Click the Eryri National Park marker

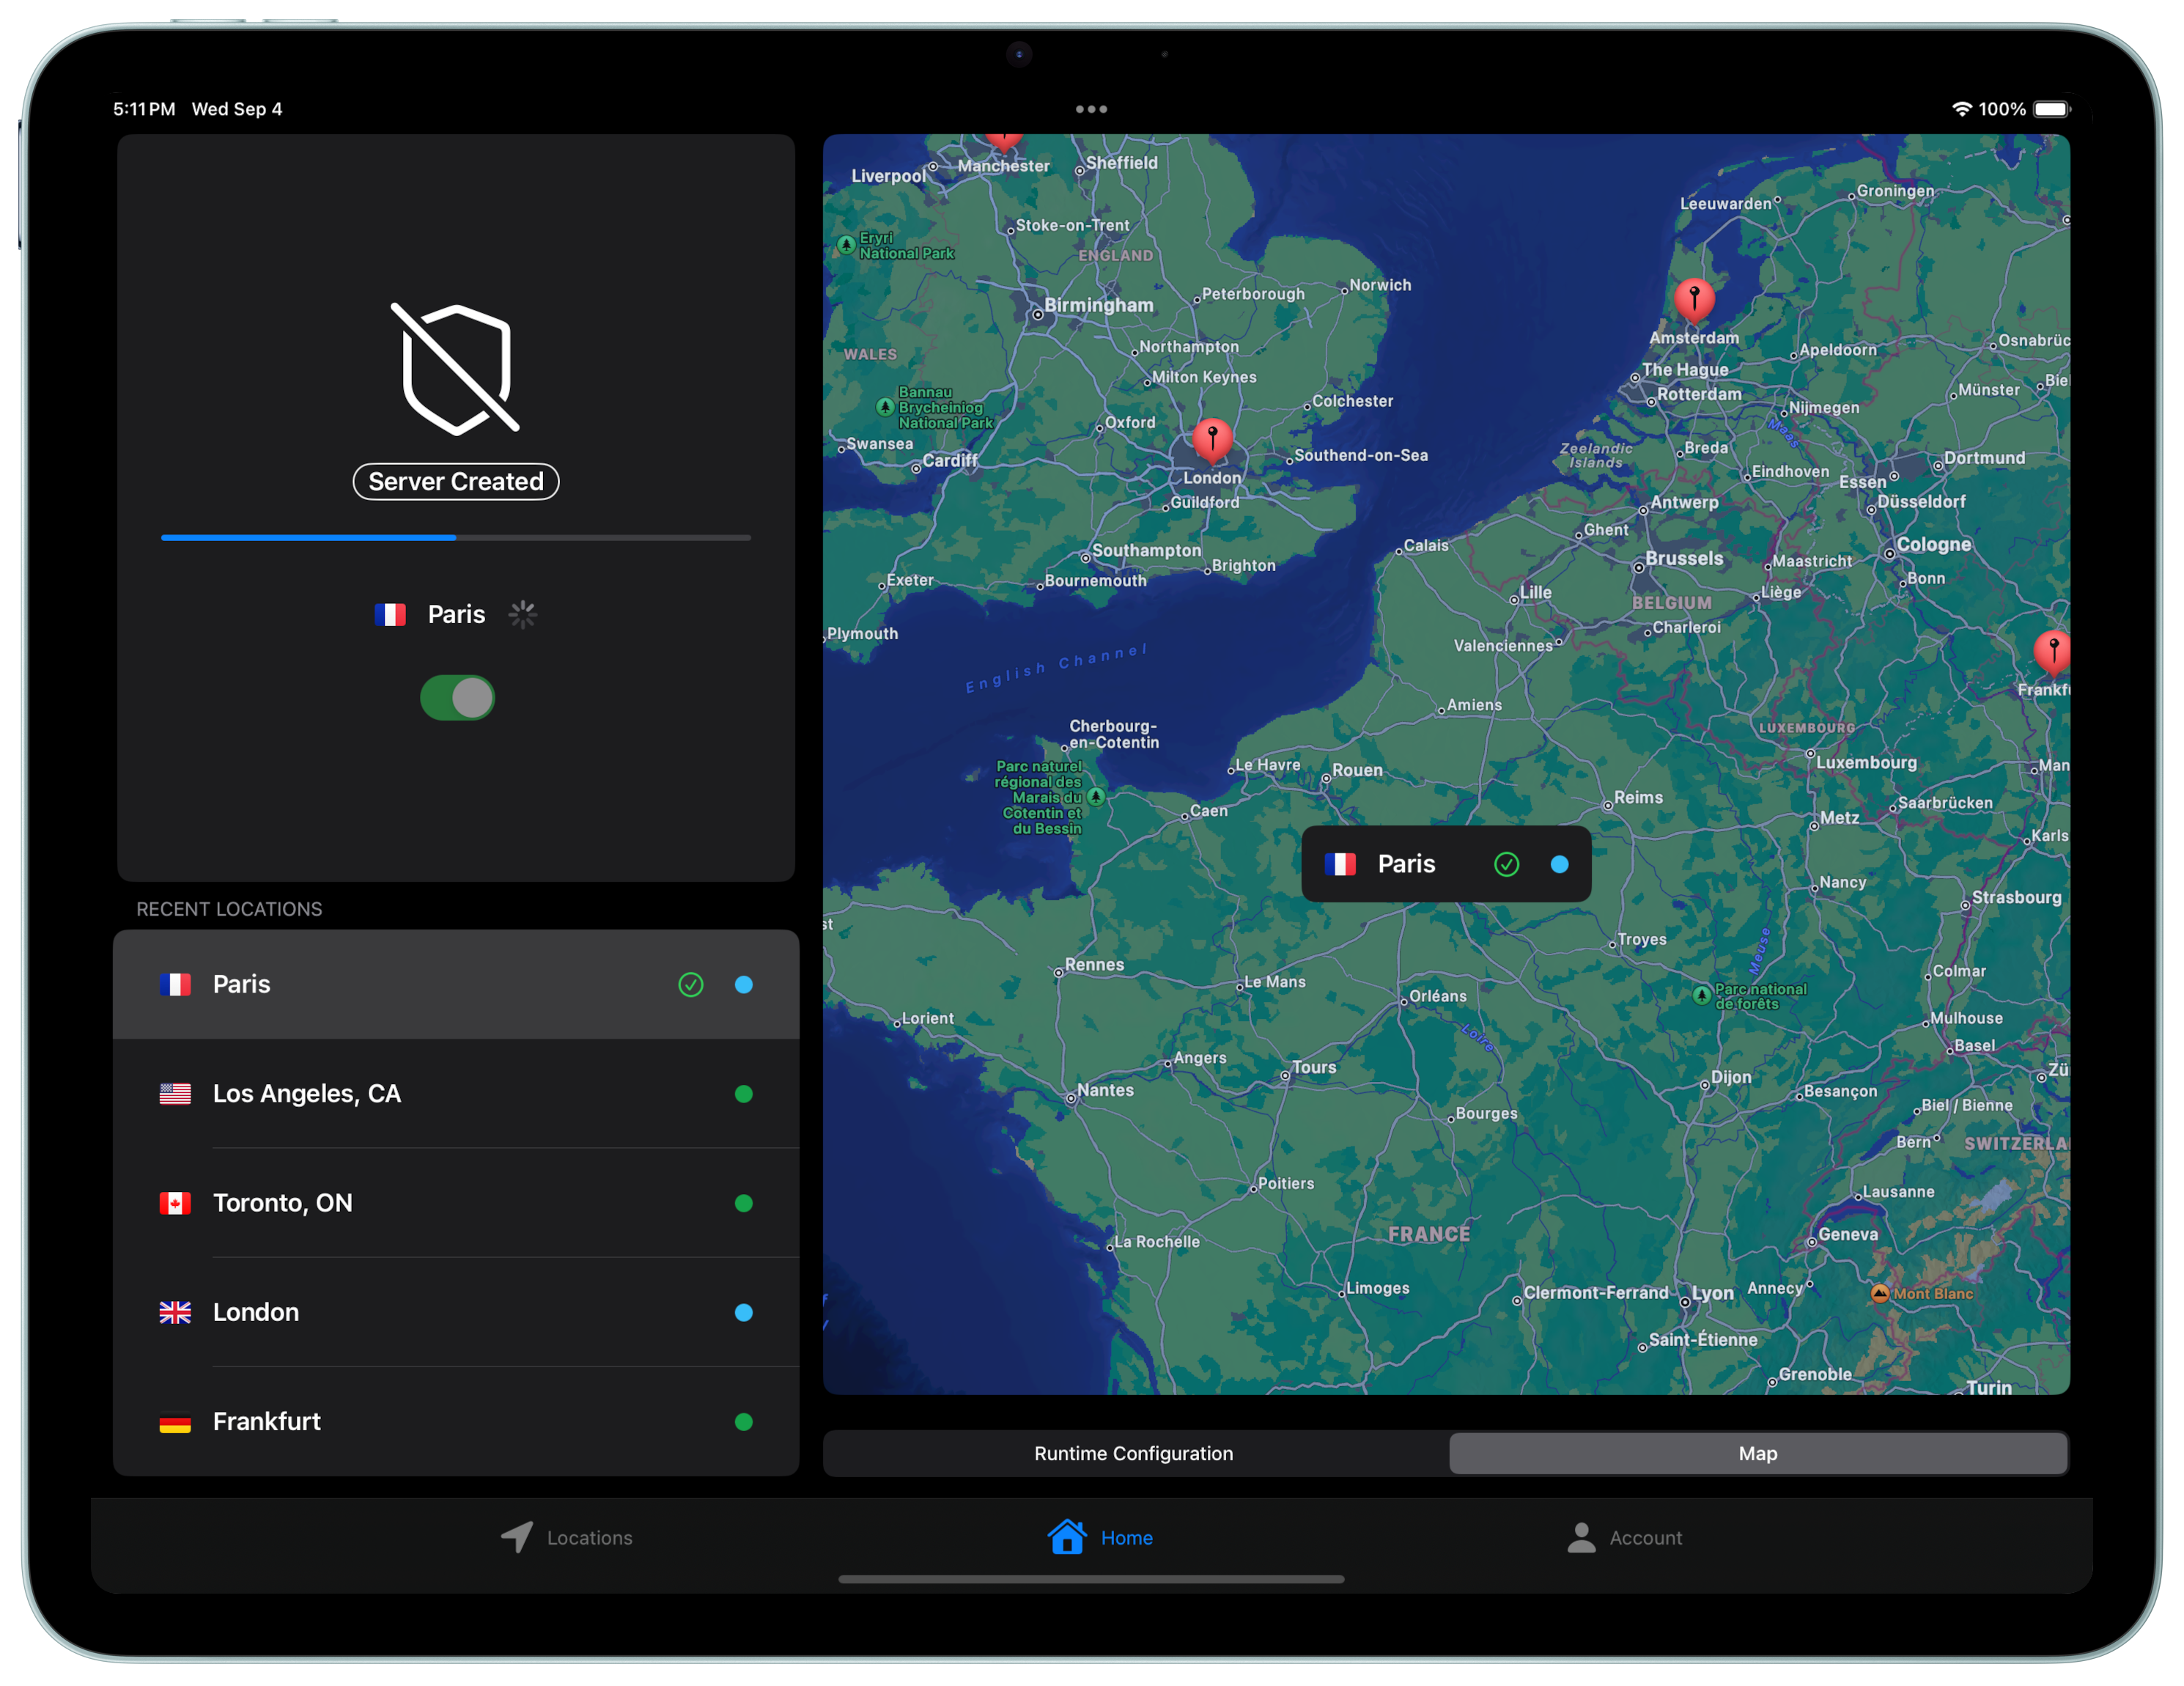tap(846, 244)
